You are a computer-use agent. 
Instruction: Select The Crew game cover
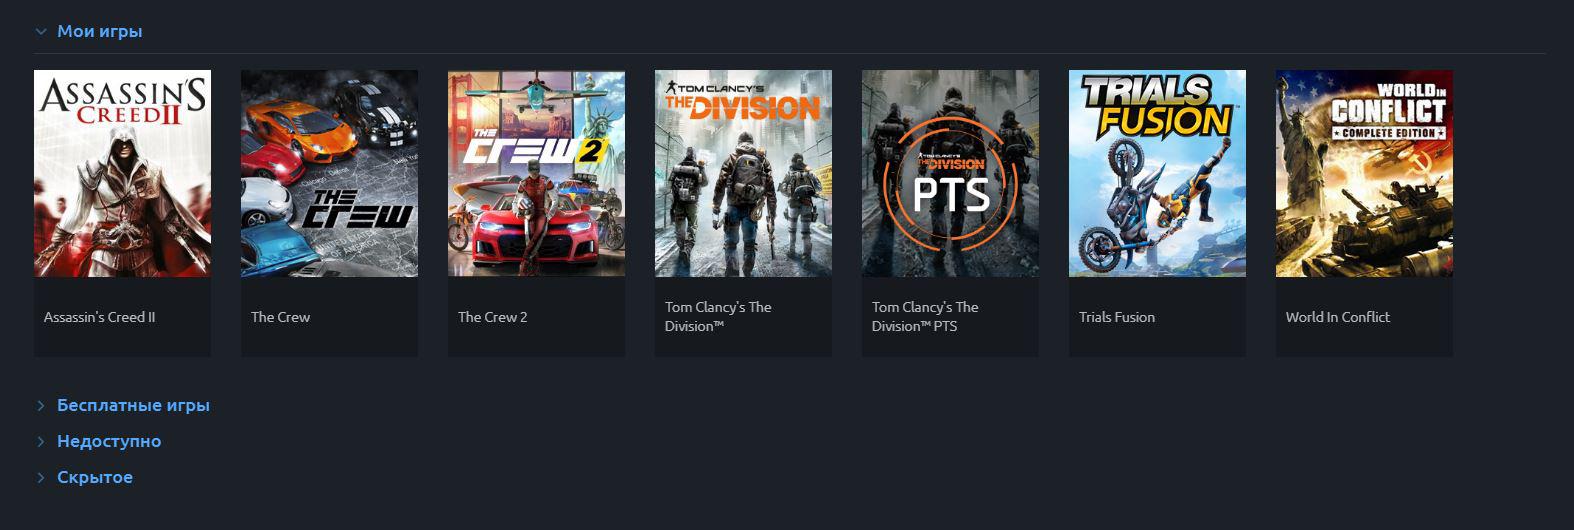pyautogui.click(x=329, y=173)
